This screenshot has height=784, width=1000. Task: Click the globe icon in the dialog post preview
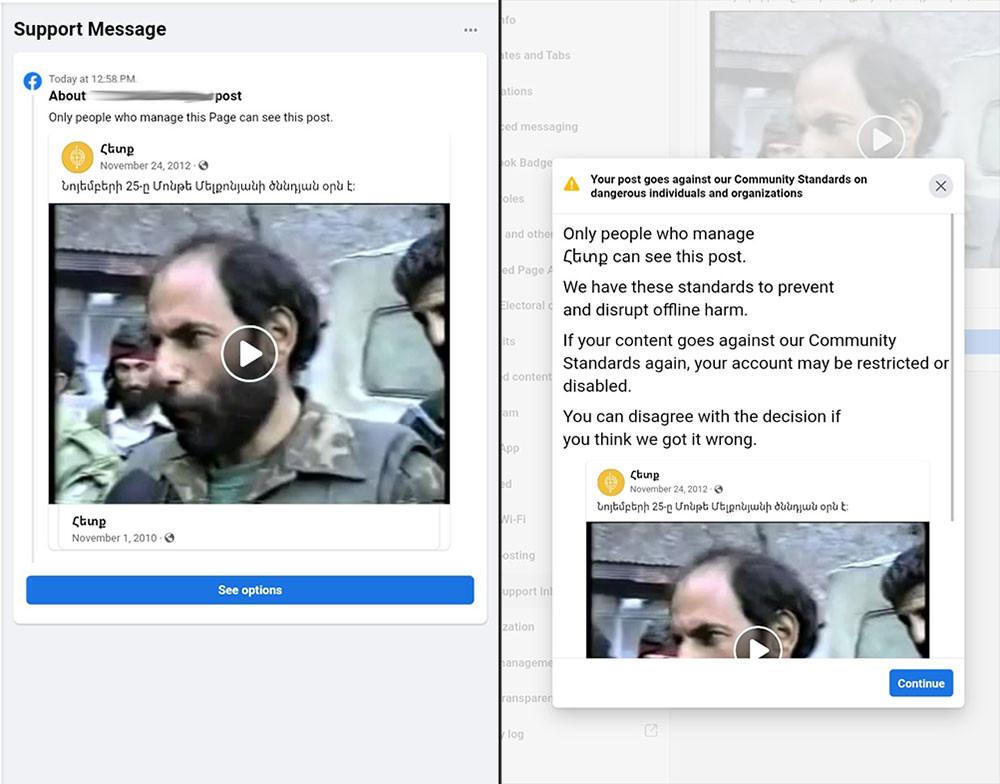tap(719, 489)
